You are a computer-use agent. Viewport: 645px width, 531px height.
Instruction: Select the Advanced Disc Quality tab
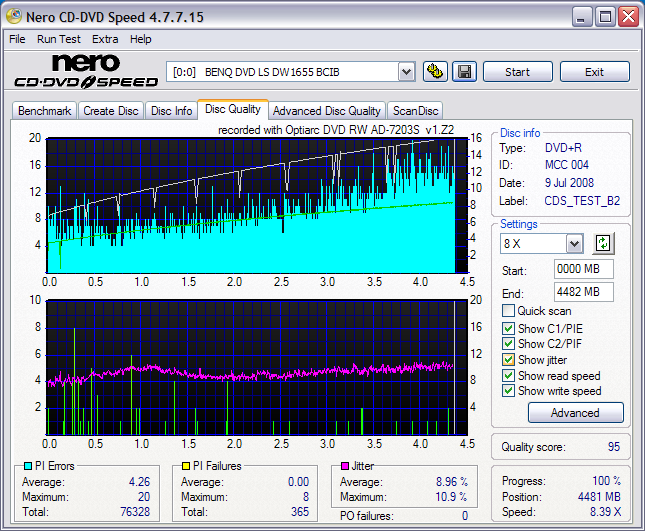tap(326, 111)
